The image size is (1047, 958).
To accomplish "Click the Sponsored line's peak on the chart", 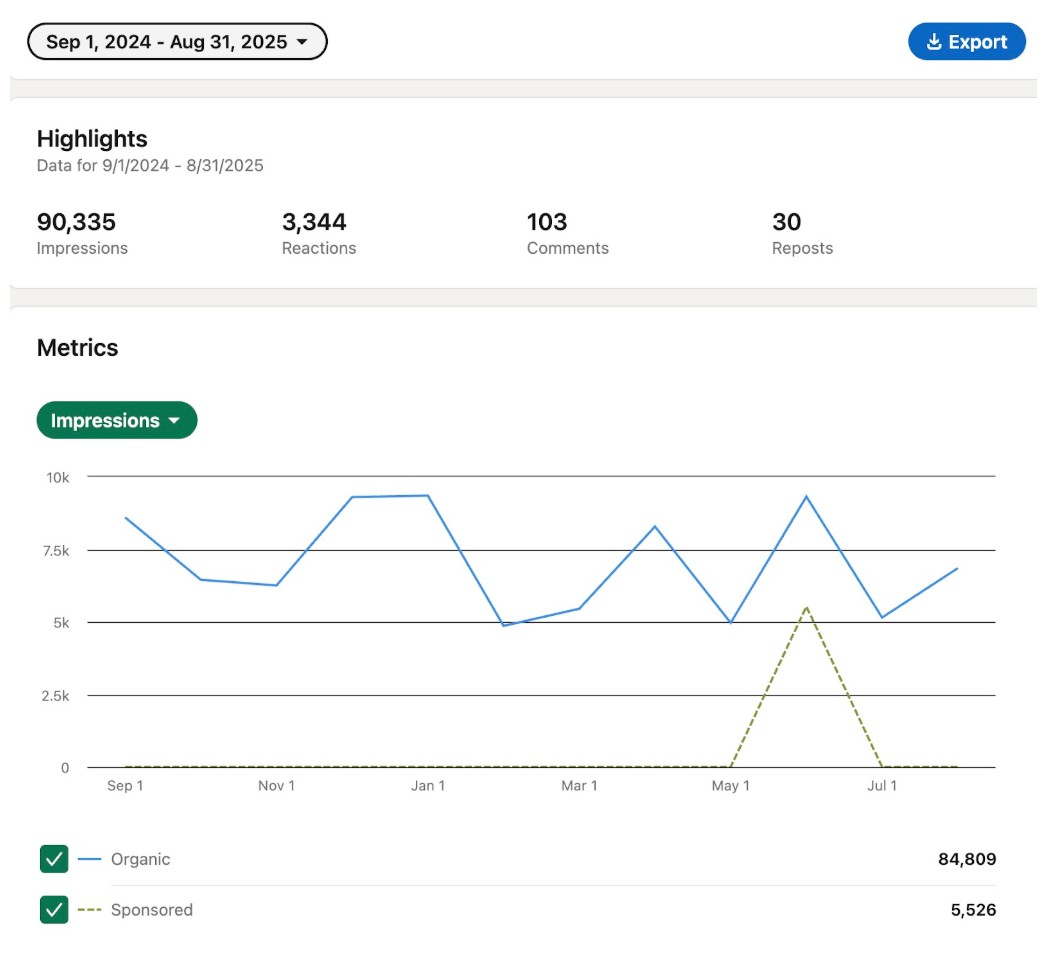I will click(x=806, y=607).
